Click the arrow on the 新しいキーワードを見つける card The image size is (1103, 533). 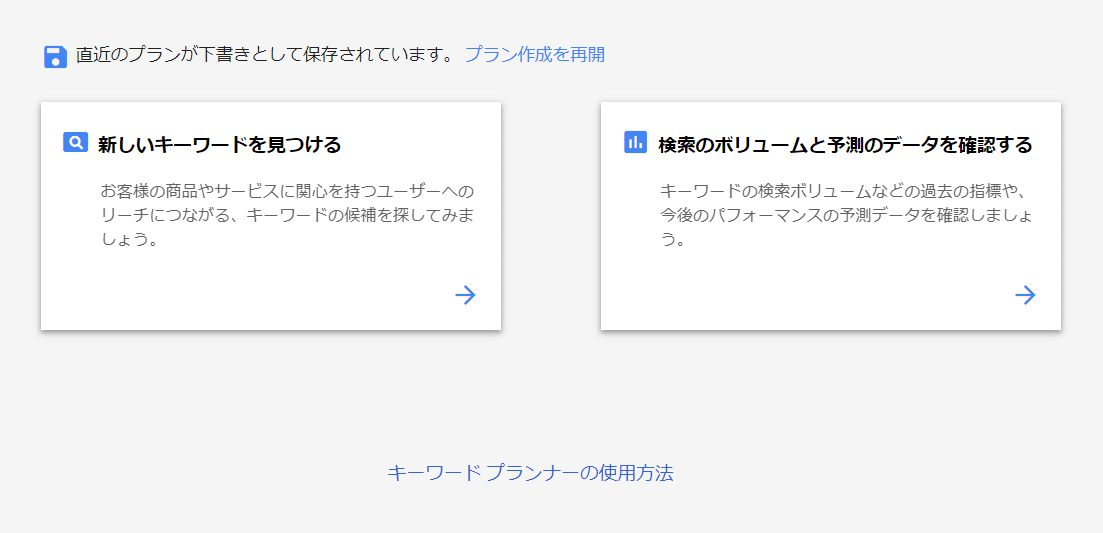[465, 295]
